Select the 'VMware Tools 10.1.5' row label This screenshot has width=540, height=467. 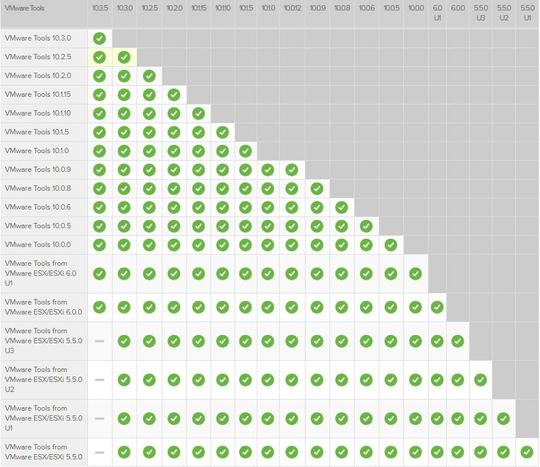[37, 132]
